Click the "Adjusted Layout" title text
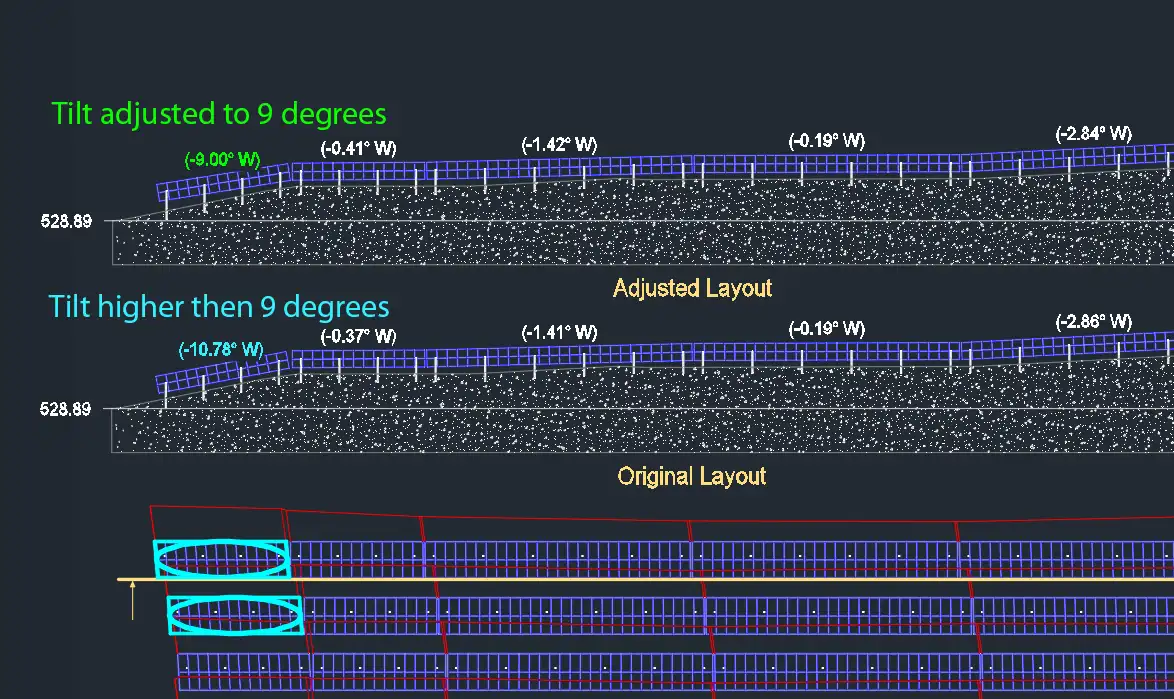 point(692,289)
